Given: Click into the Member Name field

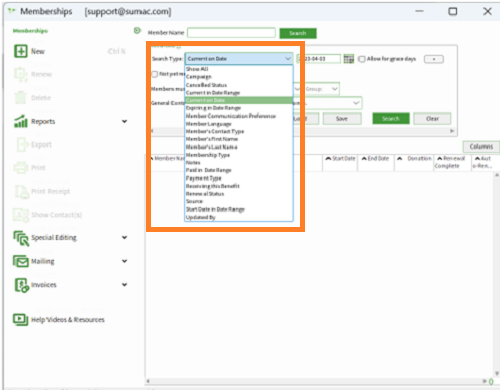Looking at the screenshot, I should (231, 33).
